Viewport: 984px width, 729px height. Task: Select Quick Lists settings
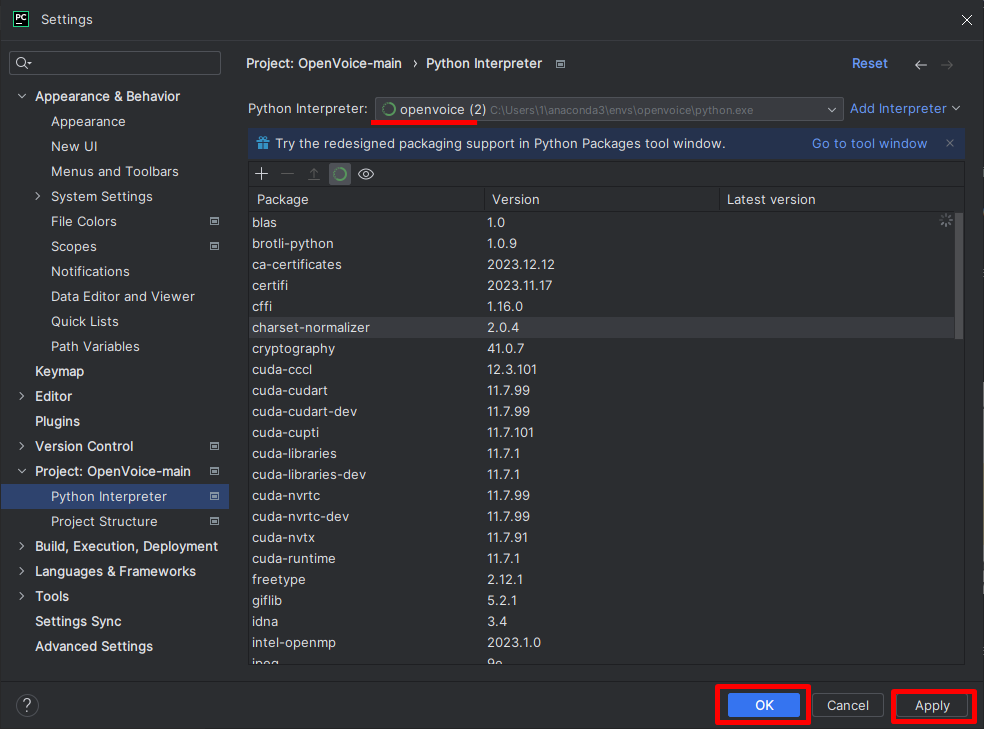click(85, 321)
